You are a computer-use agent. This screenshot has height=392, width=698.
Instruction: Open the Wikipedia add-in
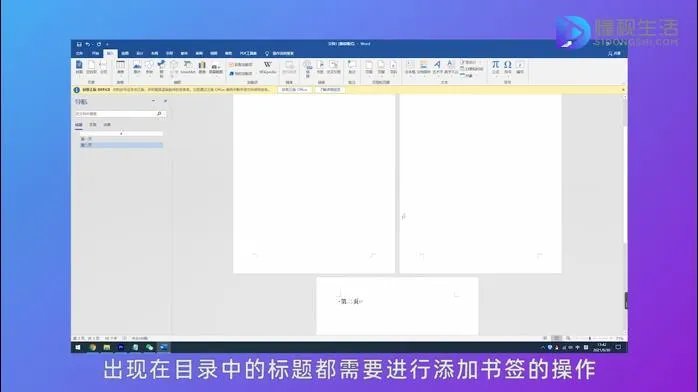point(268,67)
